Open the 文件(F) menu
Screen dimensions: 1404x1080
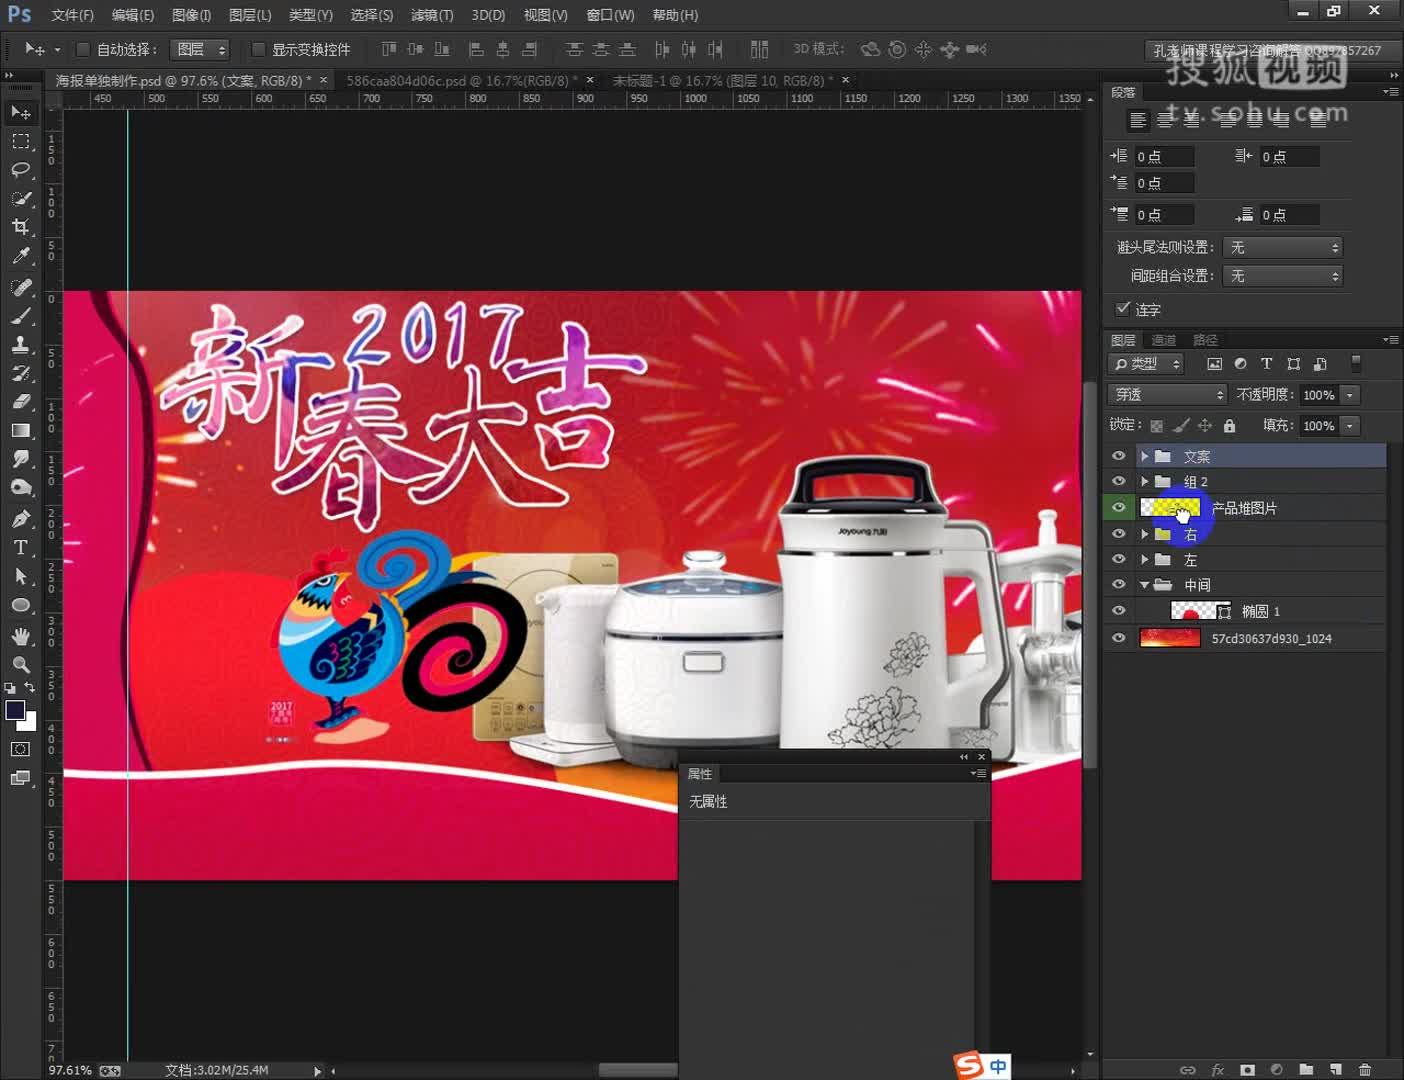(72, 15)
